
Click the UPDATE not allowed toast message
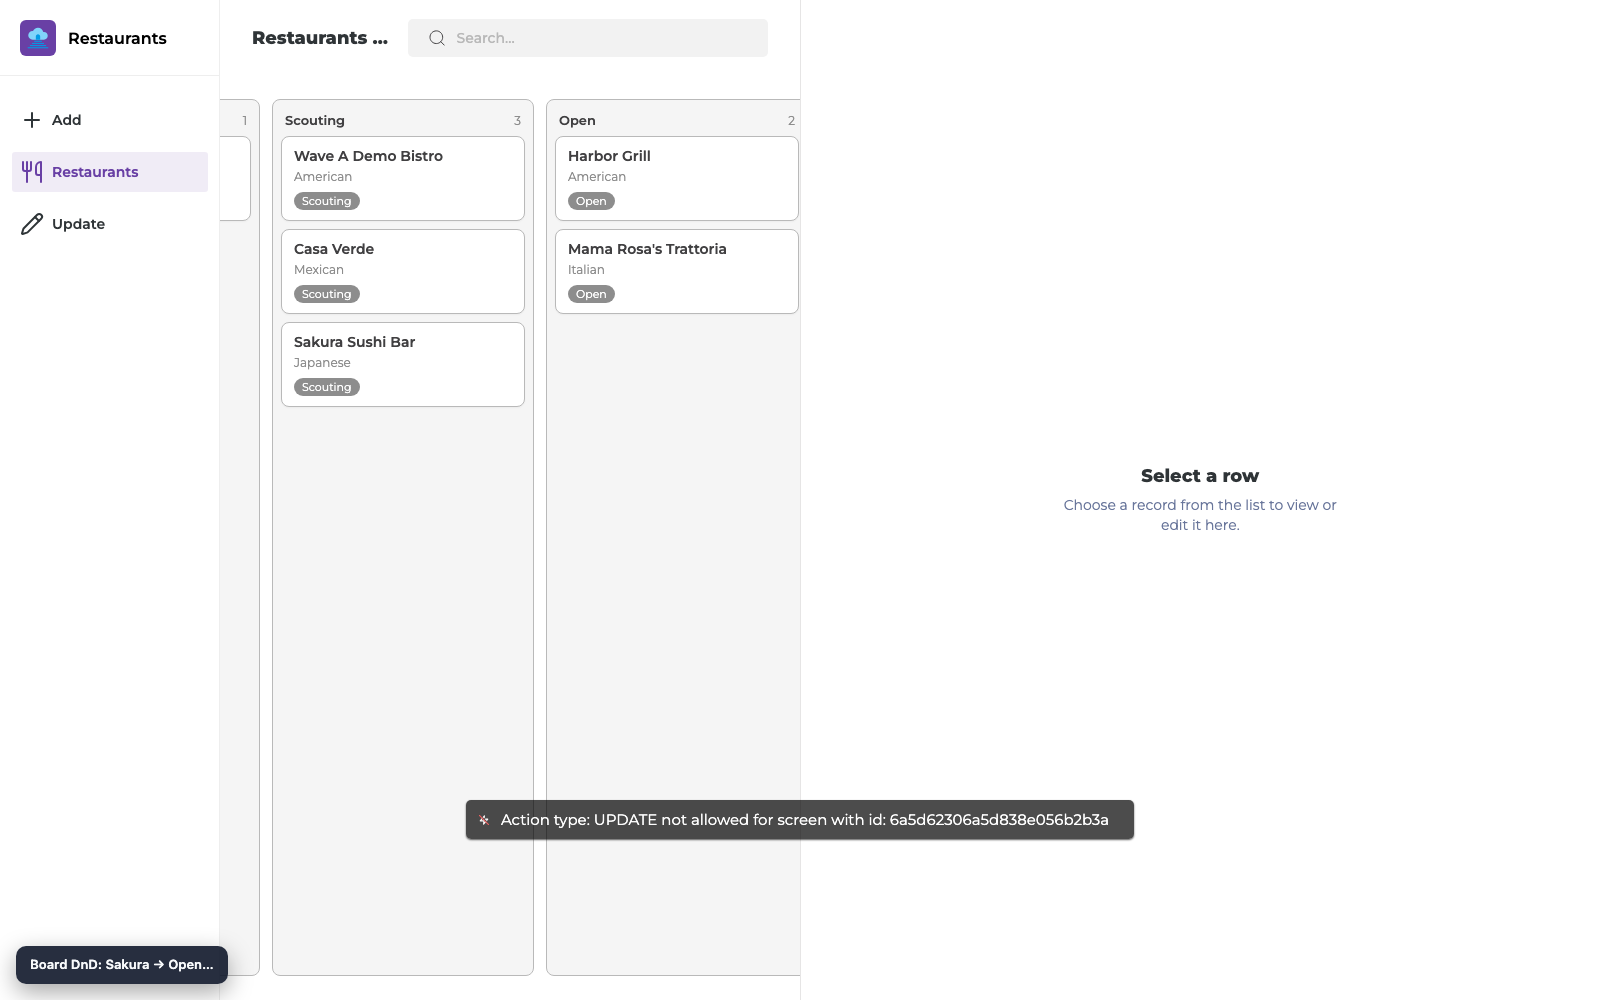tap(800, 820)
